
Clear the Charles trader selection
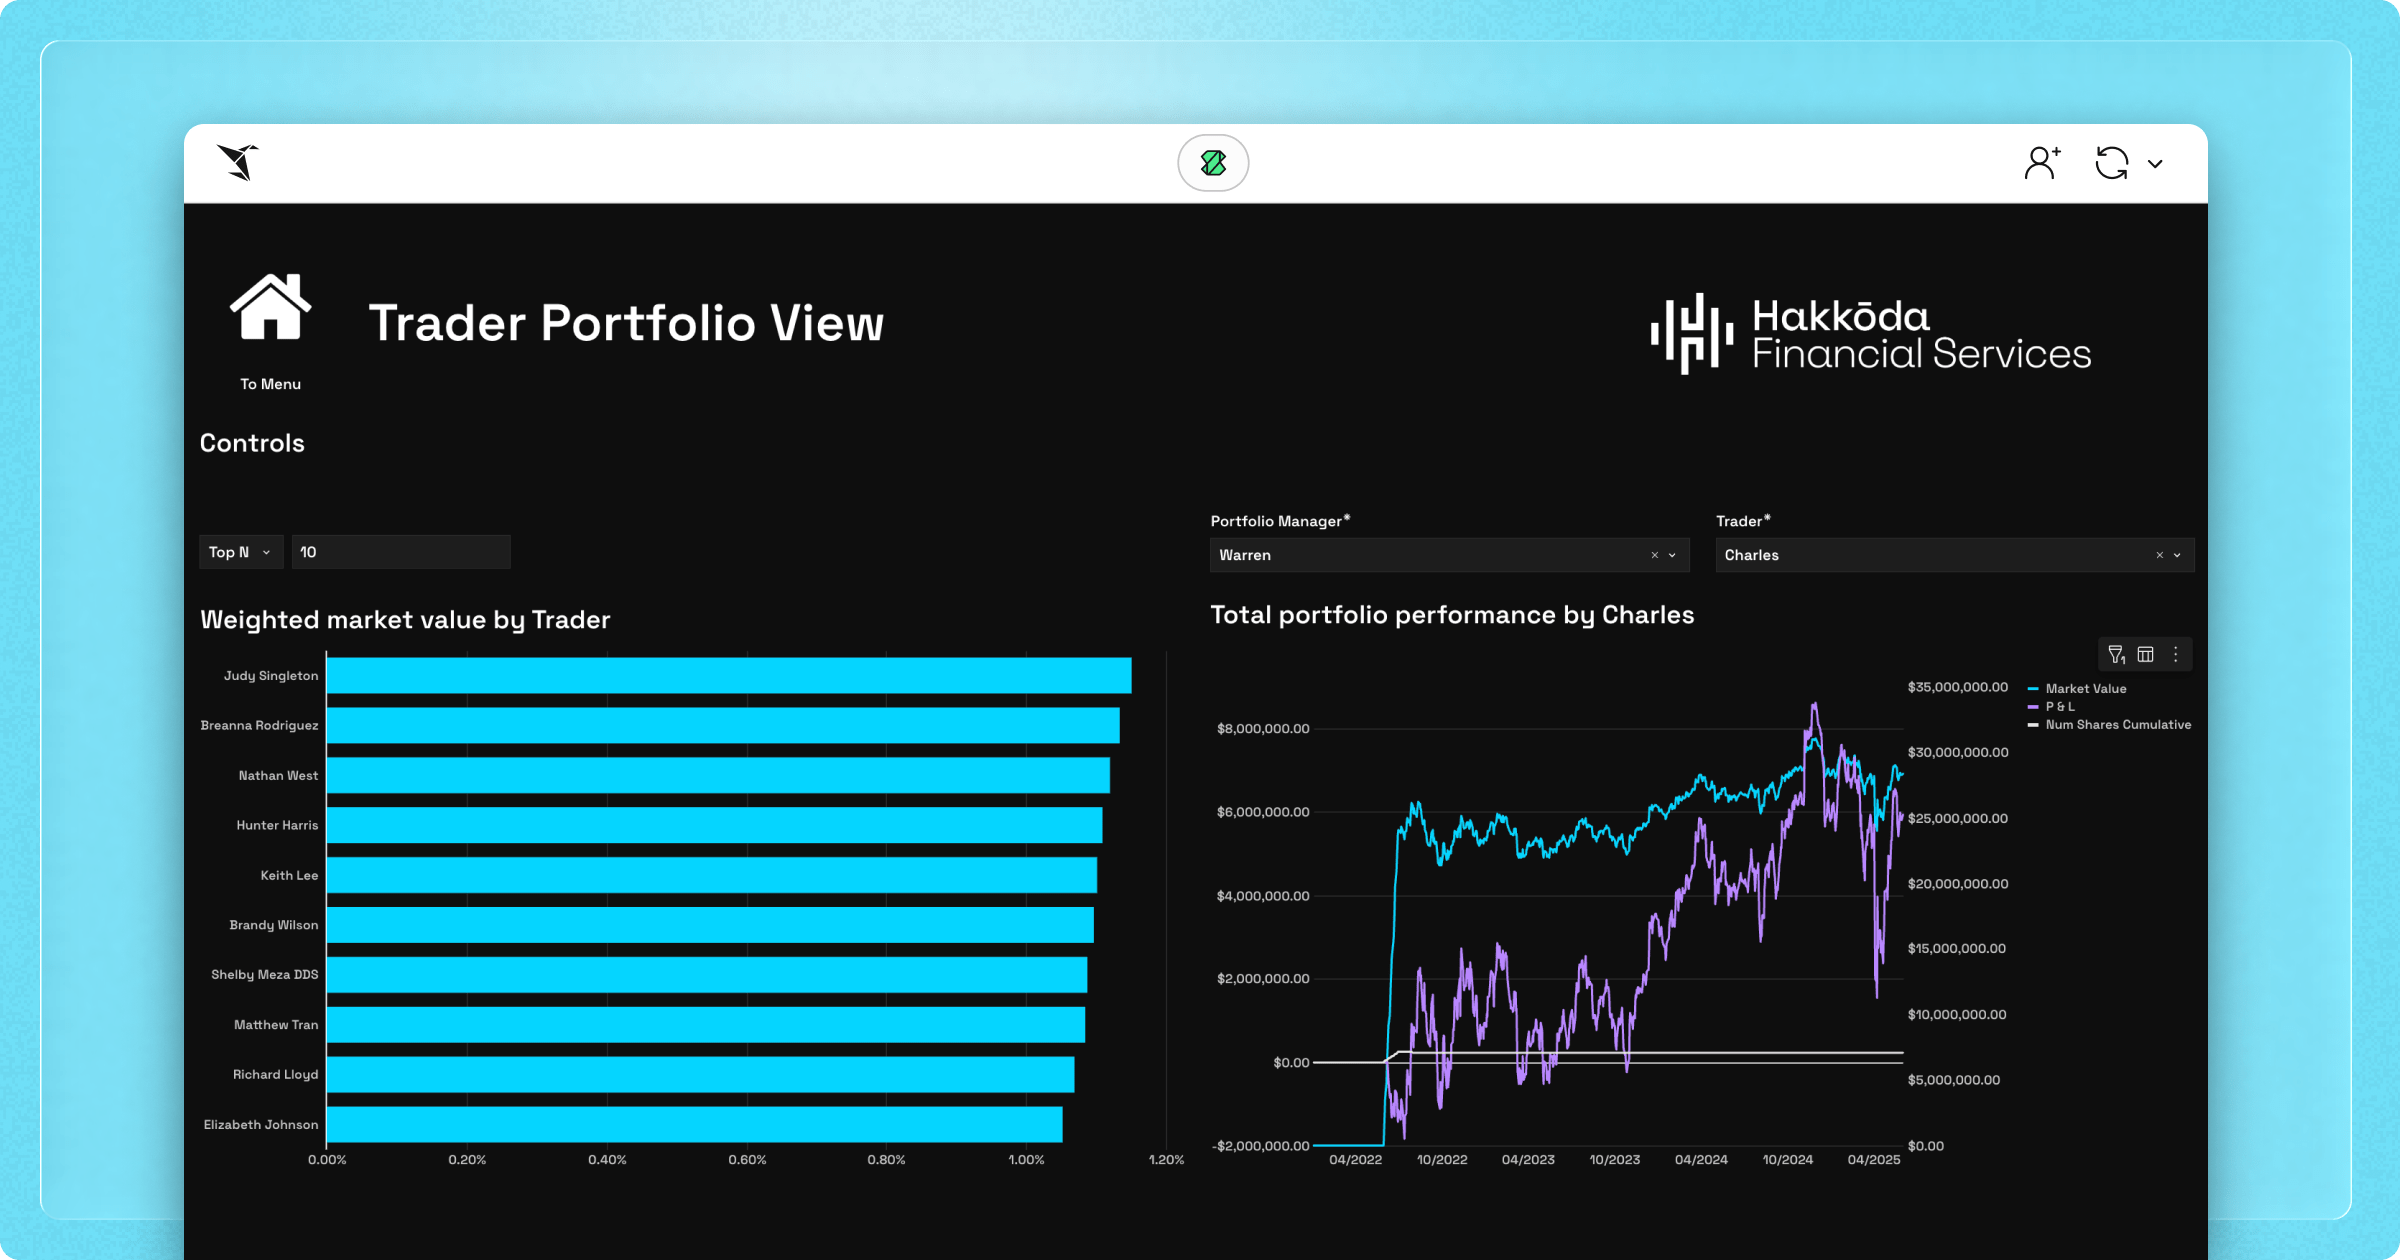tap(2159, 556)
